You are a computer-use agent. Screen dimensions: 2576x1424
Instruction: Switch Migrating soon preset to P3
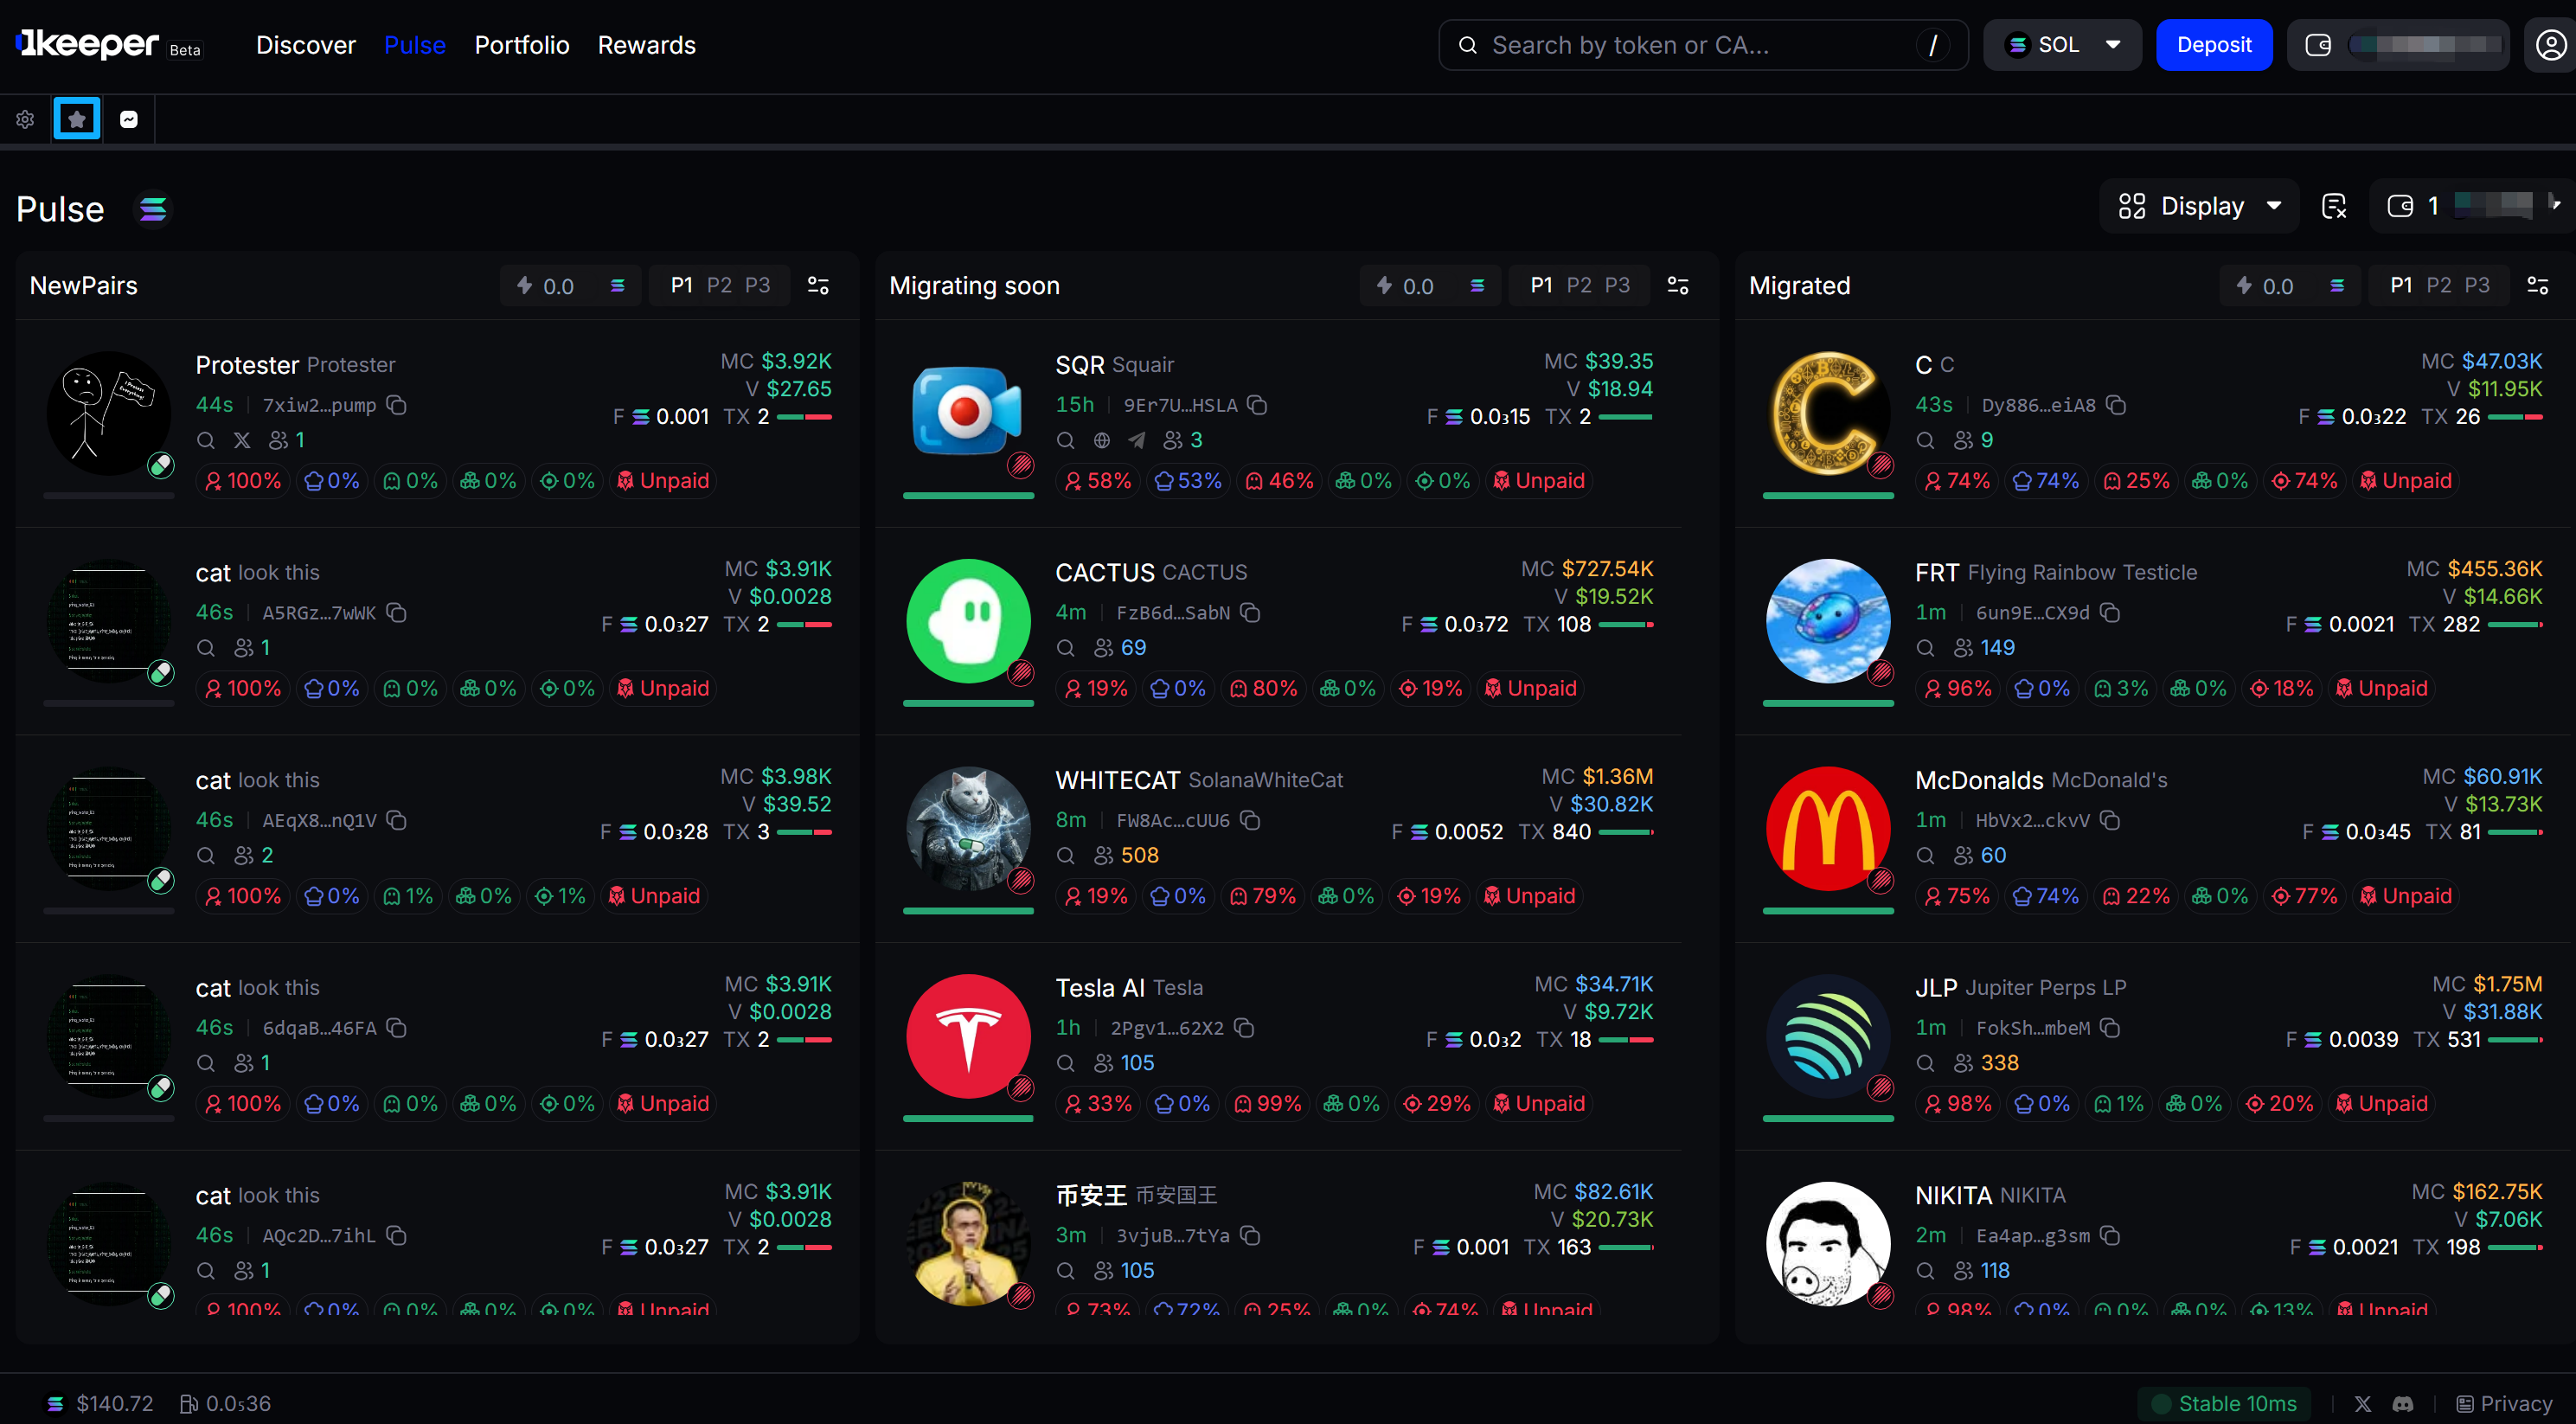1617,286
